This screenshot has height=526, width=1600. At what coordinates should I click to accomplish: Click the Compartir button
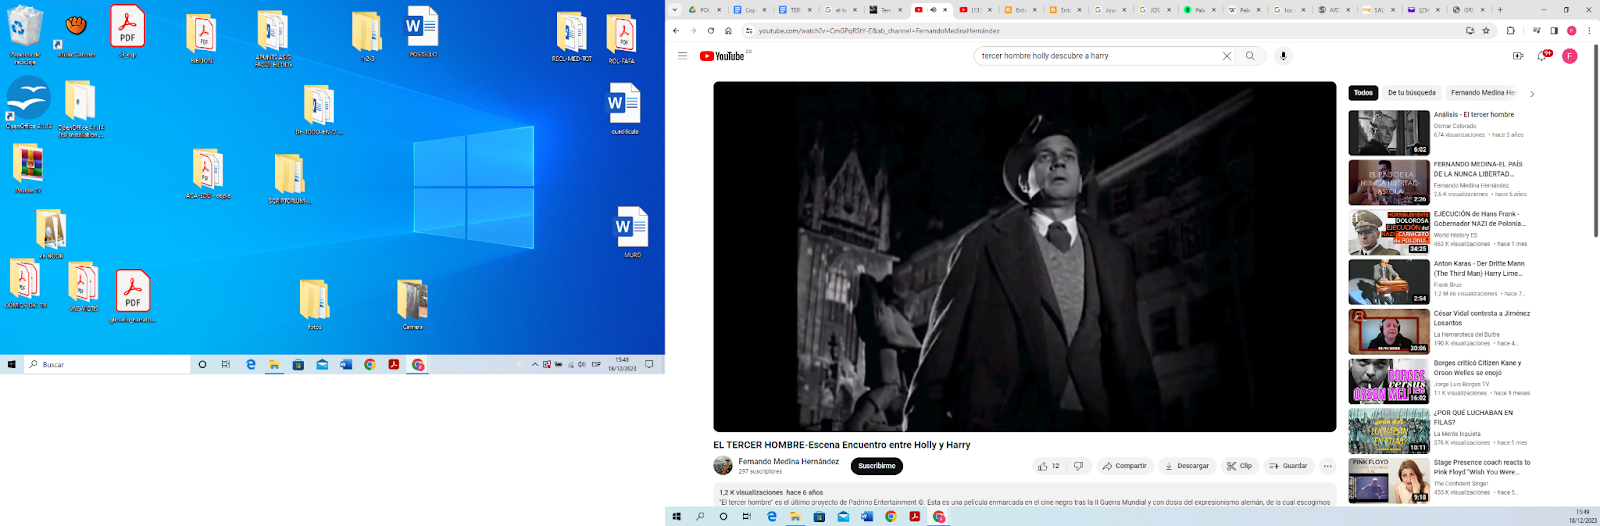click(1125, 466)
